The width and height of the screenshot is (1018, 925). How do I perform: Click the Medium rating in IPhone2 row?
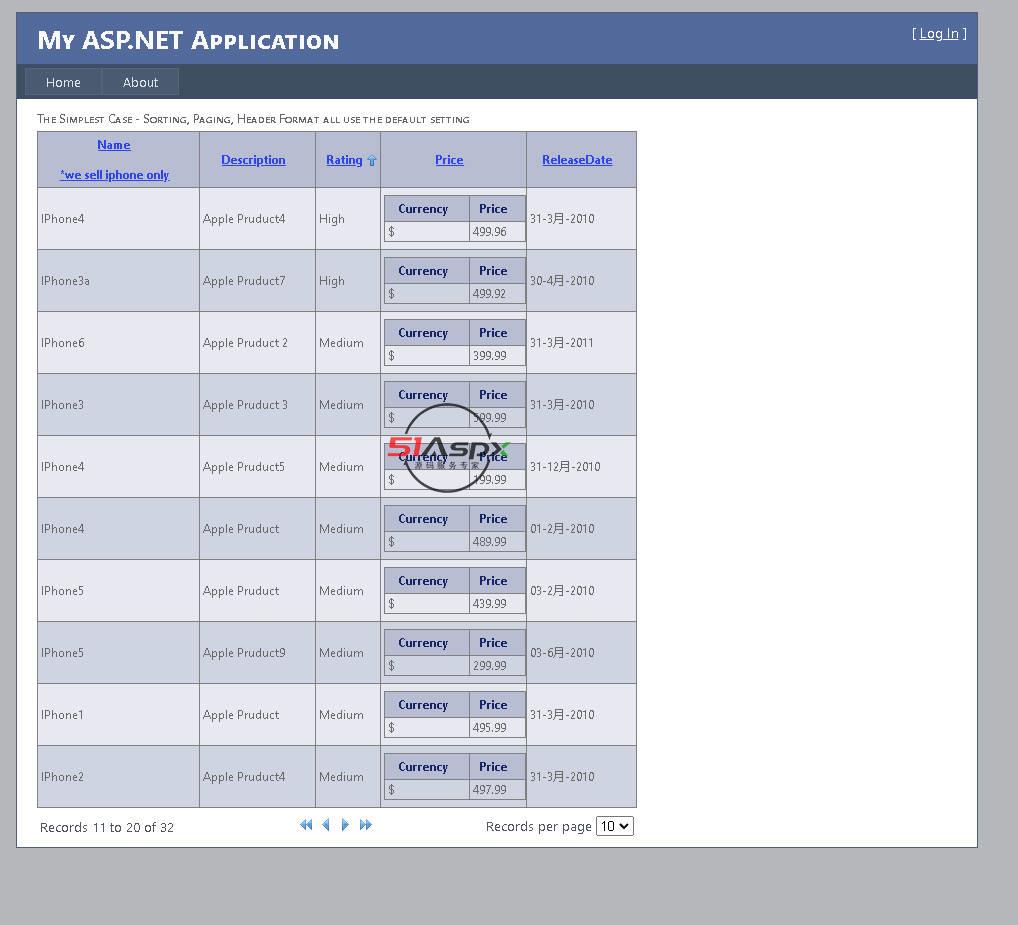341,776
